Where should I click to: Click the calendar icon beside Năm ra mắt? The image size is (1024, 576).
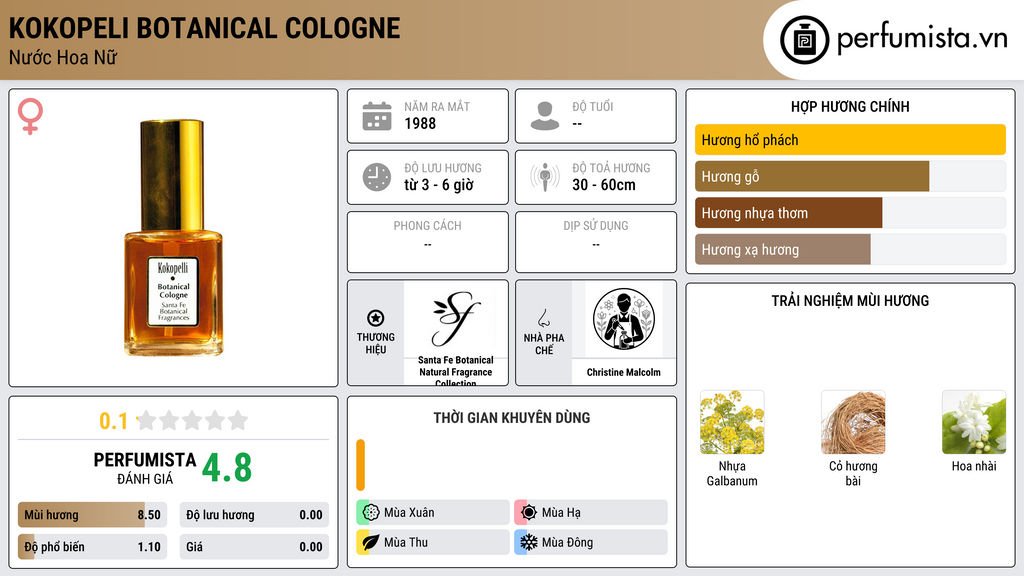(x=377, y=116)
